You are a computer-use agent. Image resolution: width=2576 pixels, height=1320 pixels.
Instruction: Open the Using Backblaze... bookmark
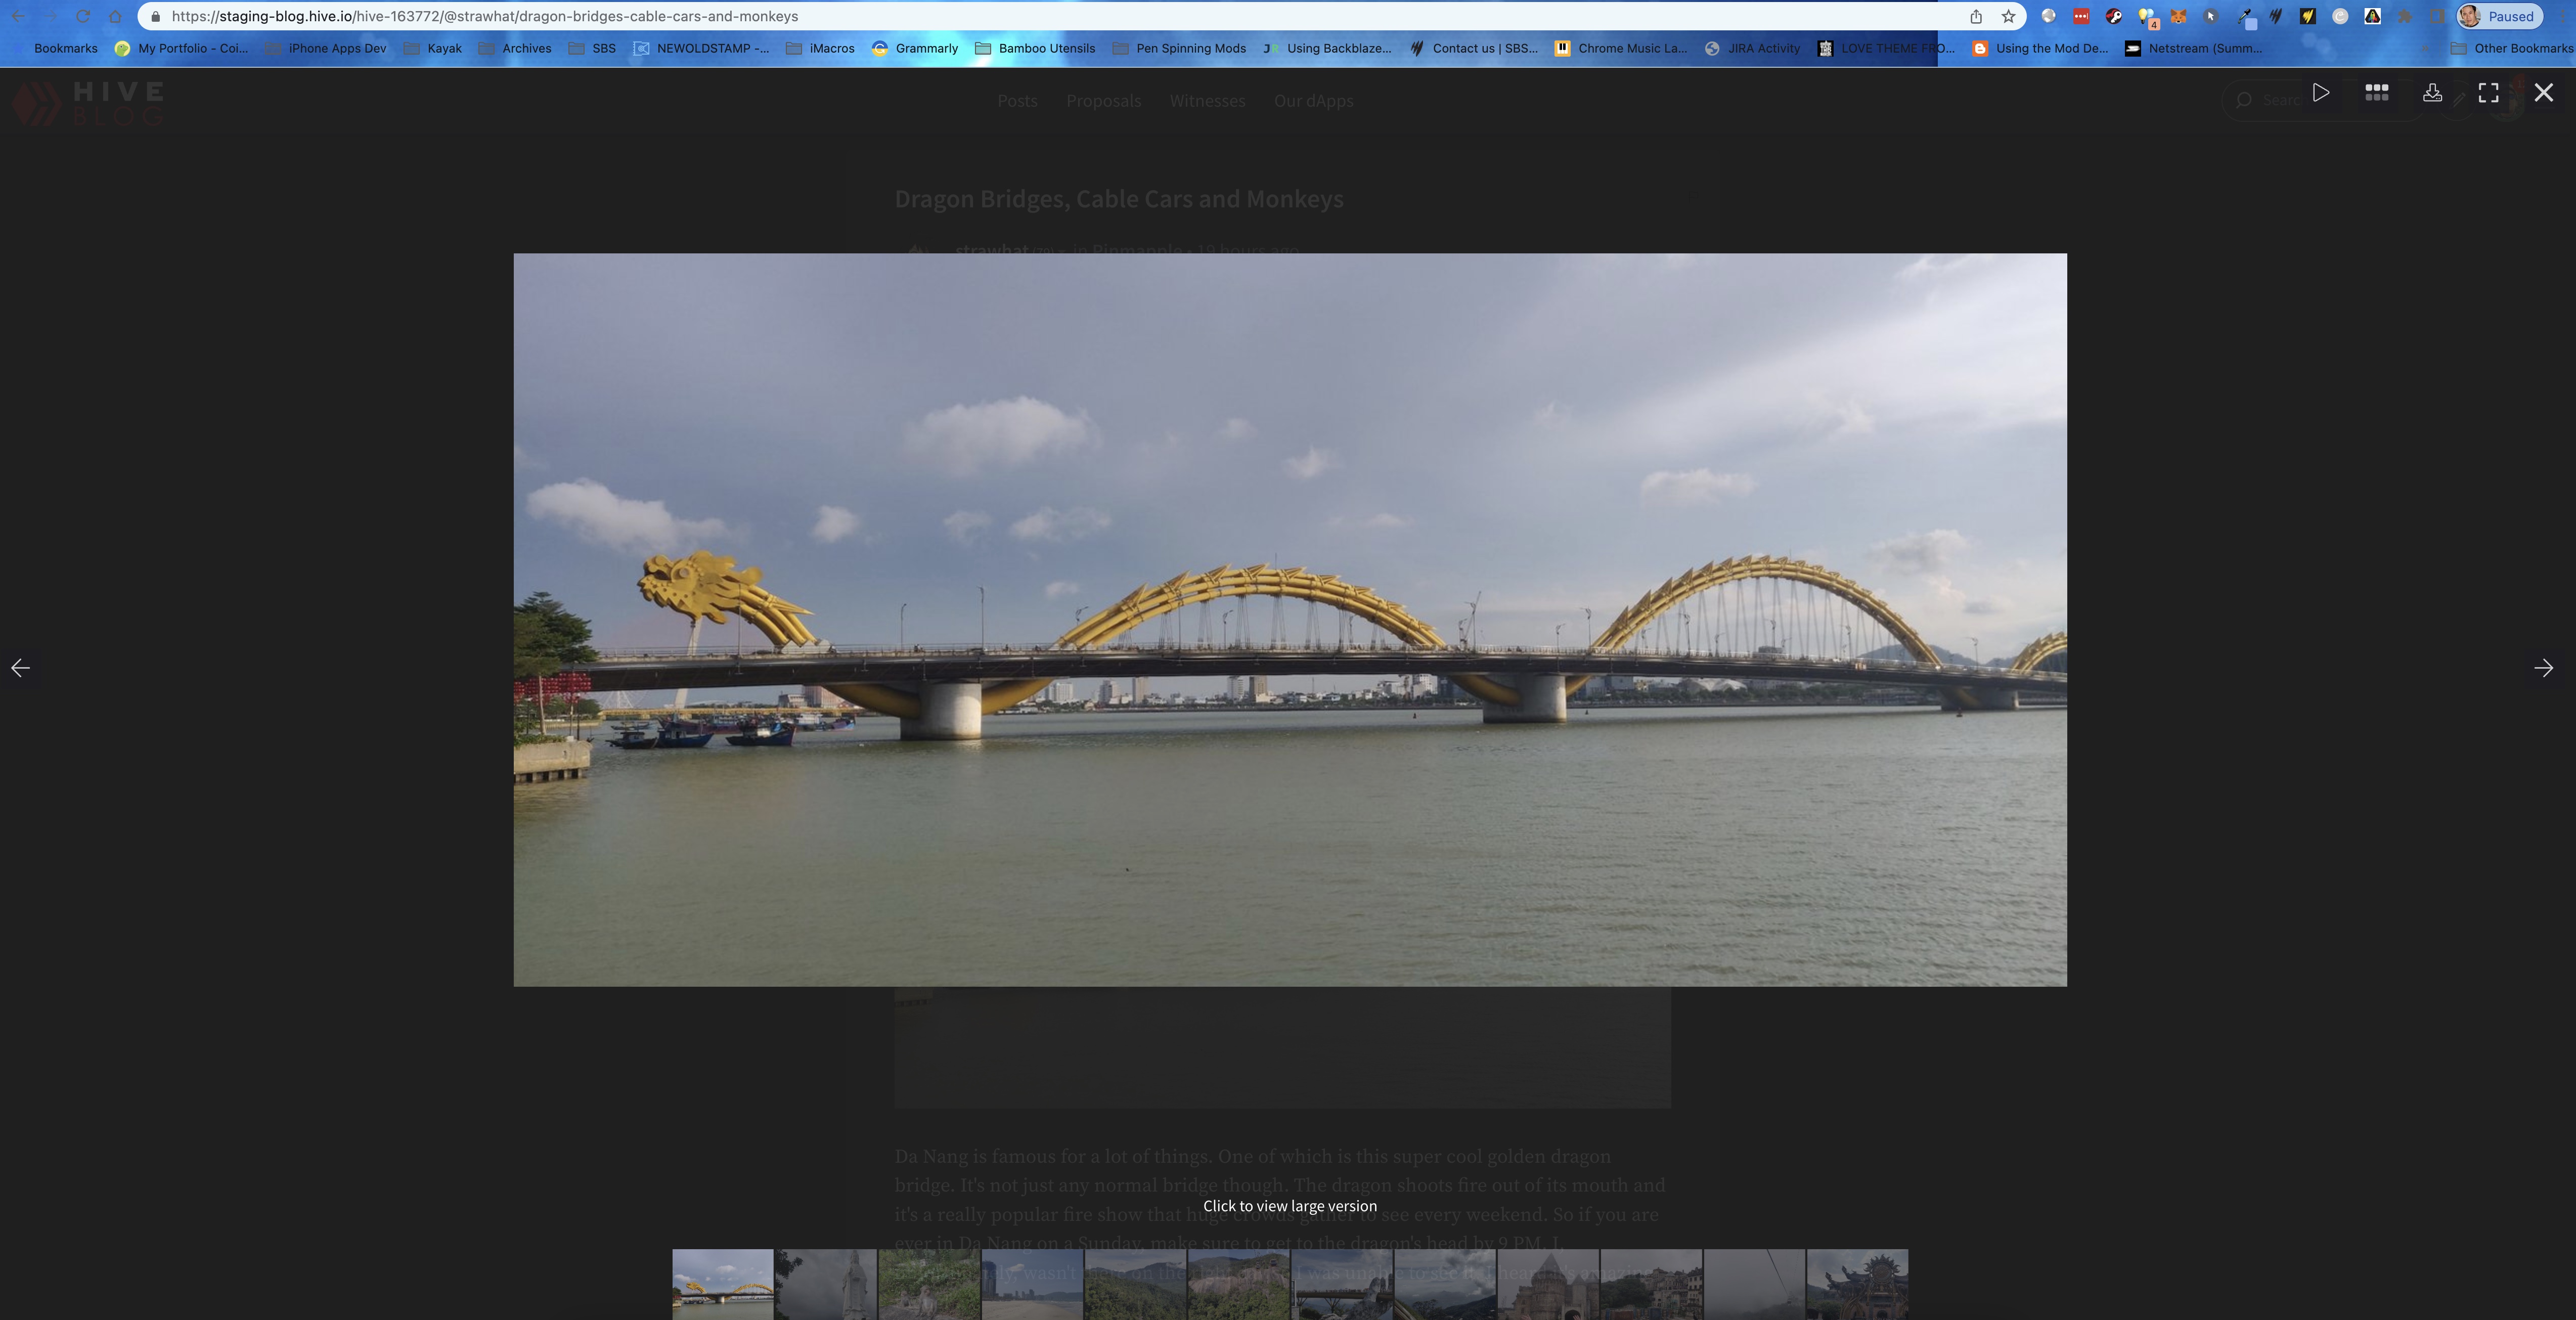[1327, 48]
